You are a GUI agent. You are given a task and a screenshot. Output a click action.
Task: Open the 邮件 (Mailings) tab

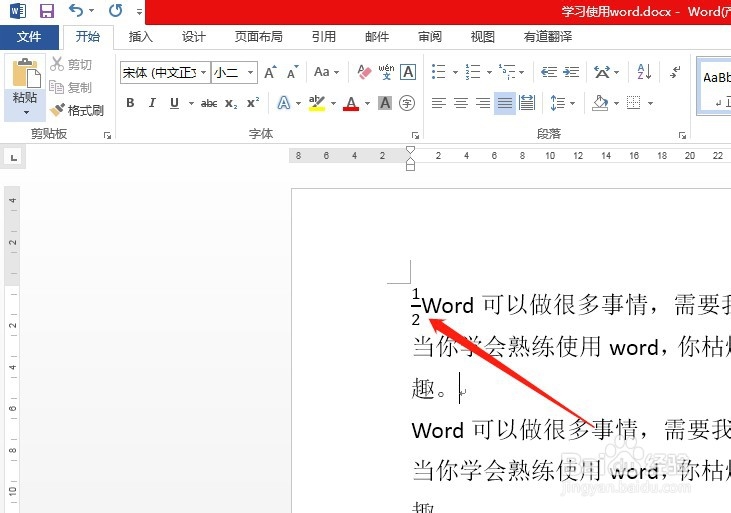pos(377,37)
